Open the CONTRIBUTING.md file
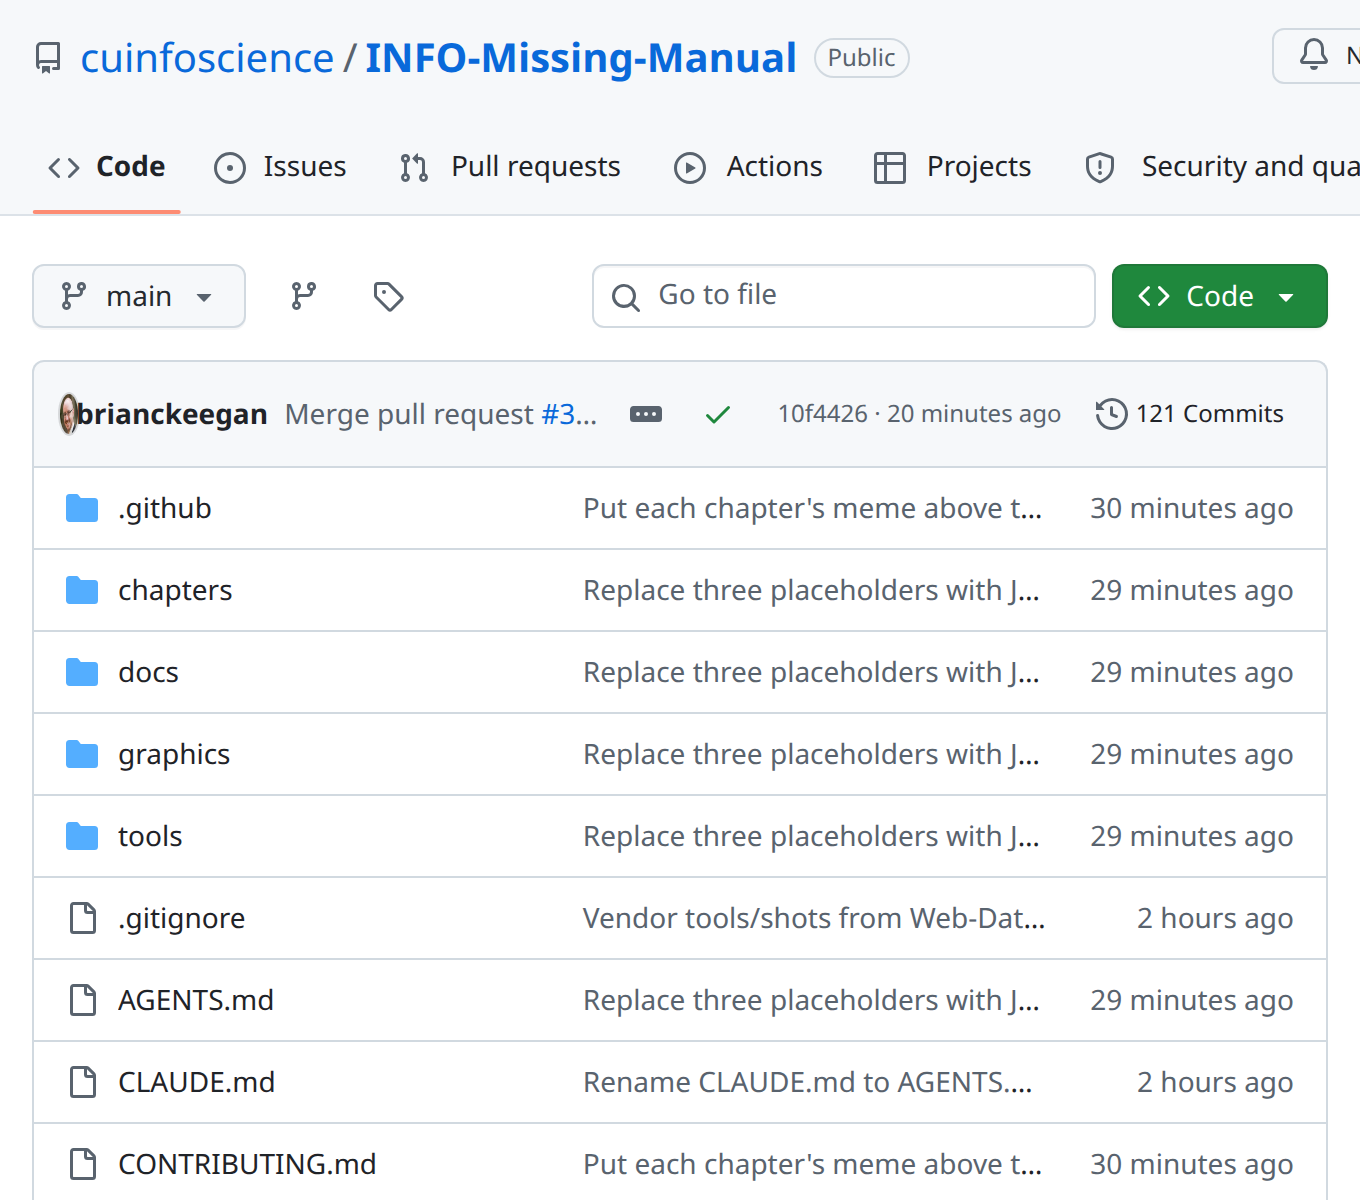 [x=247, y=1164]
